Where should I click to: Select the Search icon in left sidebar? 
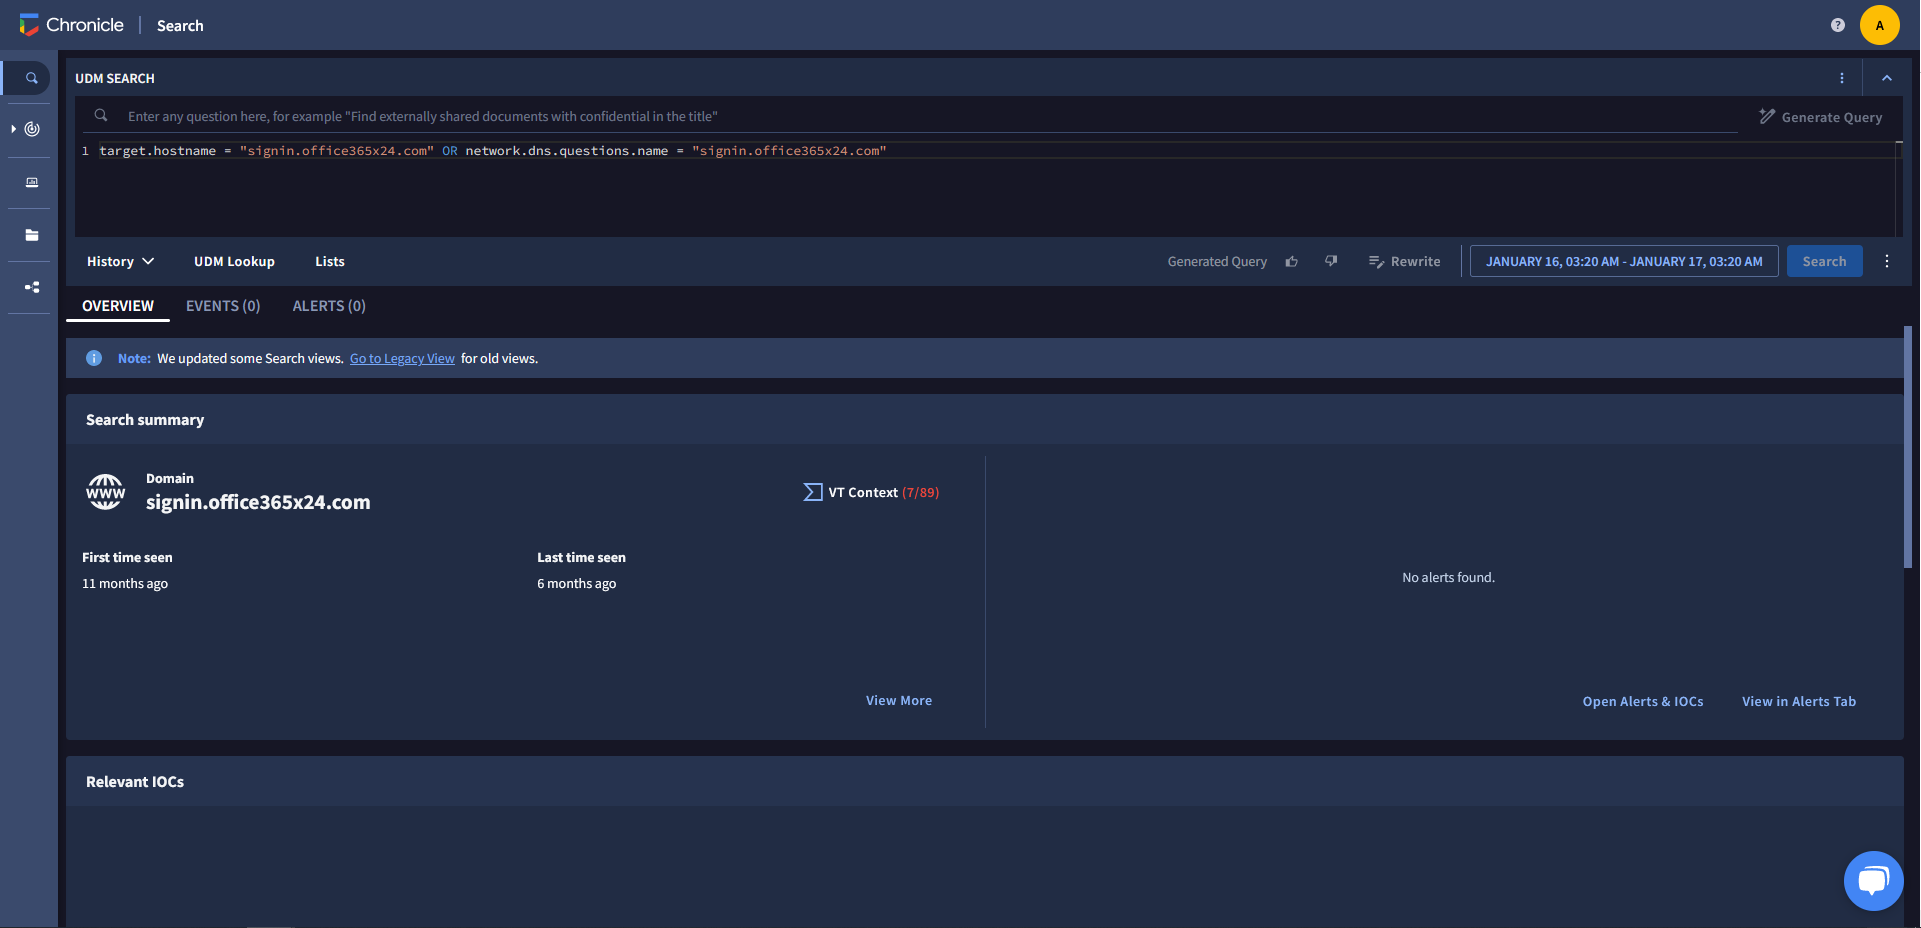29,77
